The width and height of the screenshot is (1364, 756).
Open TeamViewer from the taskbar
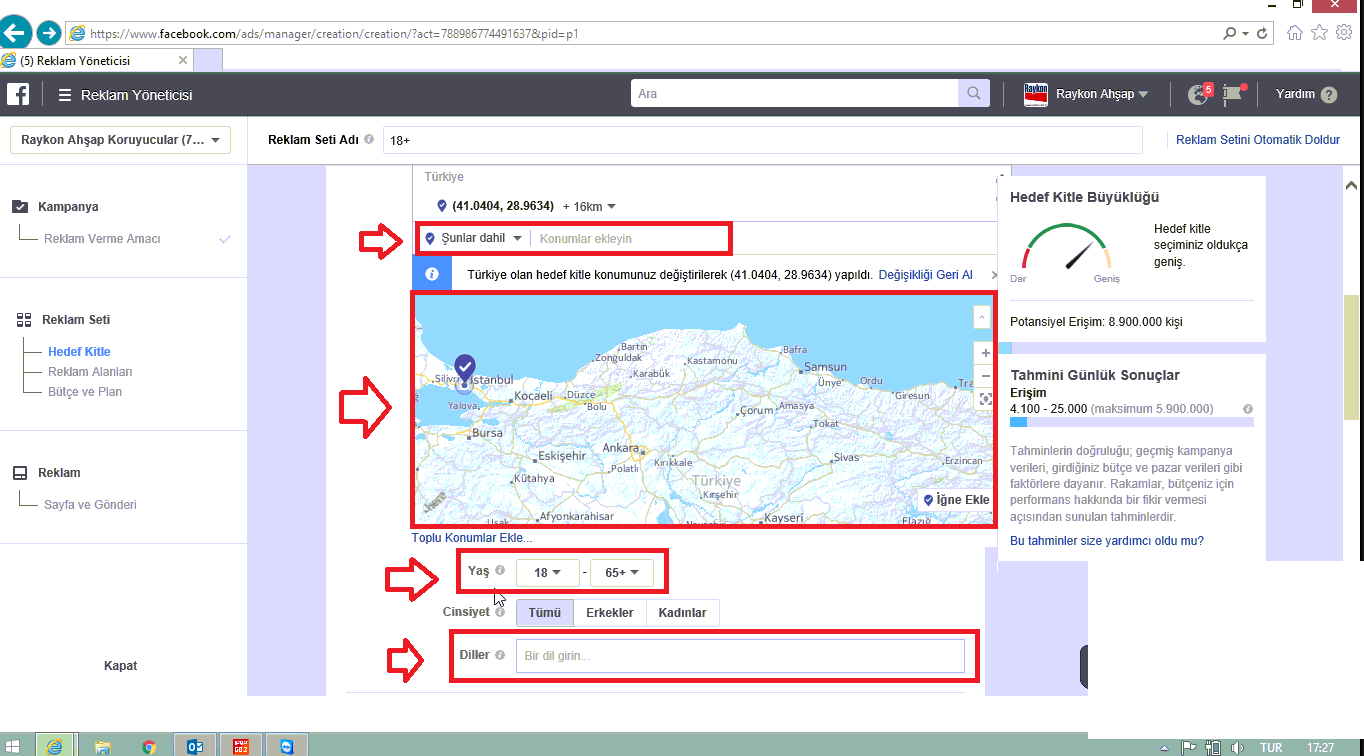(x=288, y=746)
